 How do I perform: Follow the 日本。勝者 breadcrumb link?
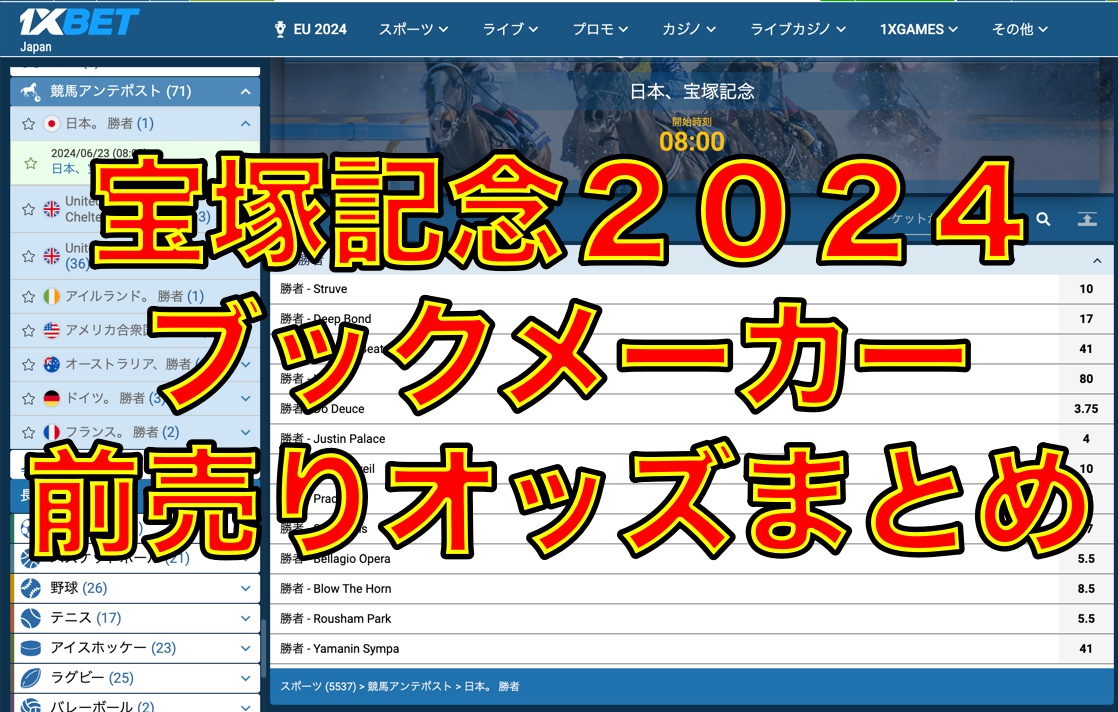492,686
